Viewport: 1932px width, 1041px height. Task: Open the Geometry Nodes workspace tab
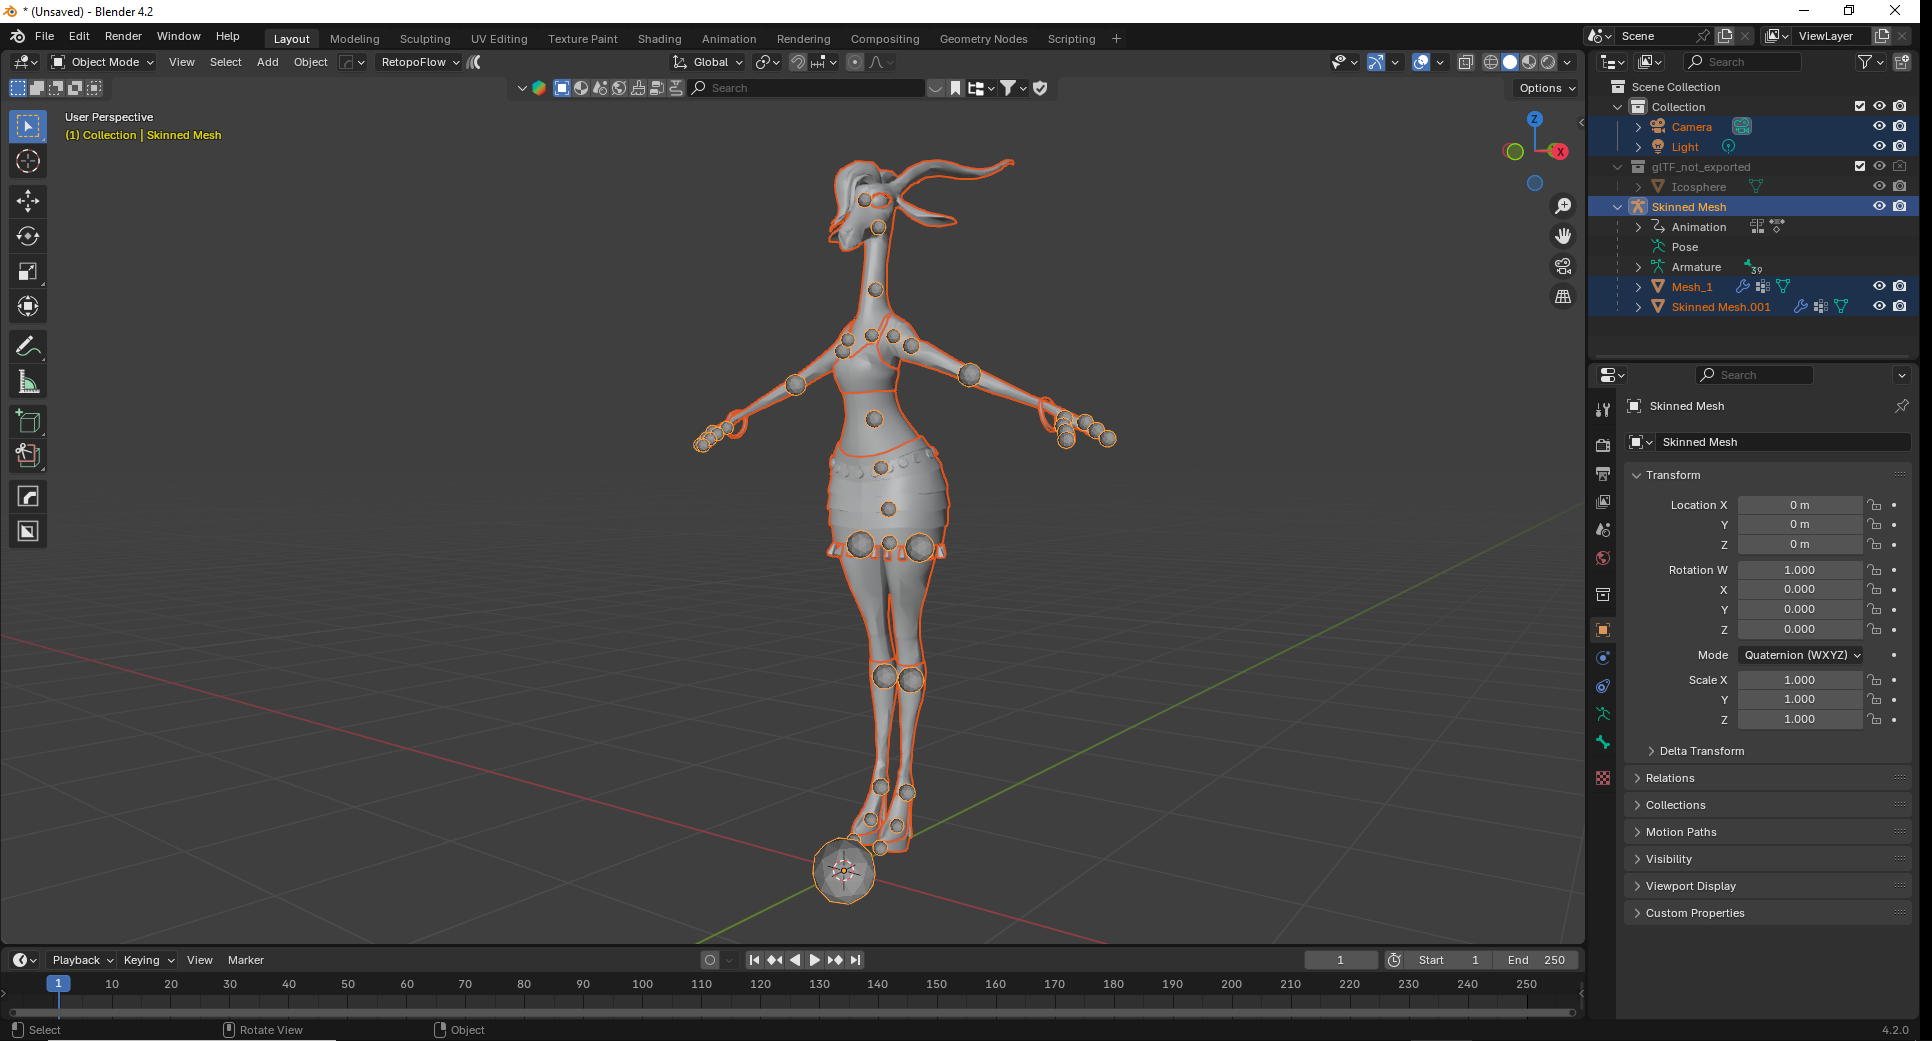(984, 39)
